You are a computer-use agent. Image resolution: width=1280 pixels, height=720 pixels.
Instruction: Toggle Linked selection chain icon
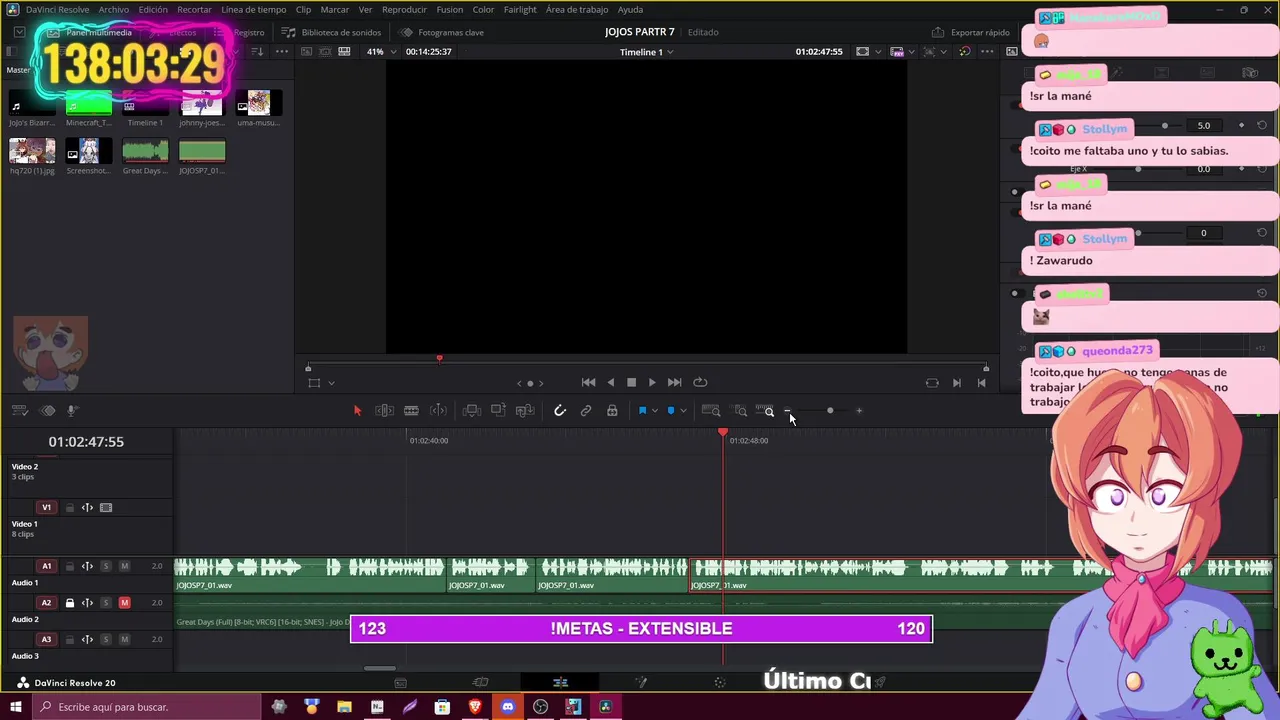coord(586,411)
